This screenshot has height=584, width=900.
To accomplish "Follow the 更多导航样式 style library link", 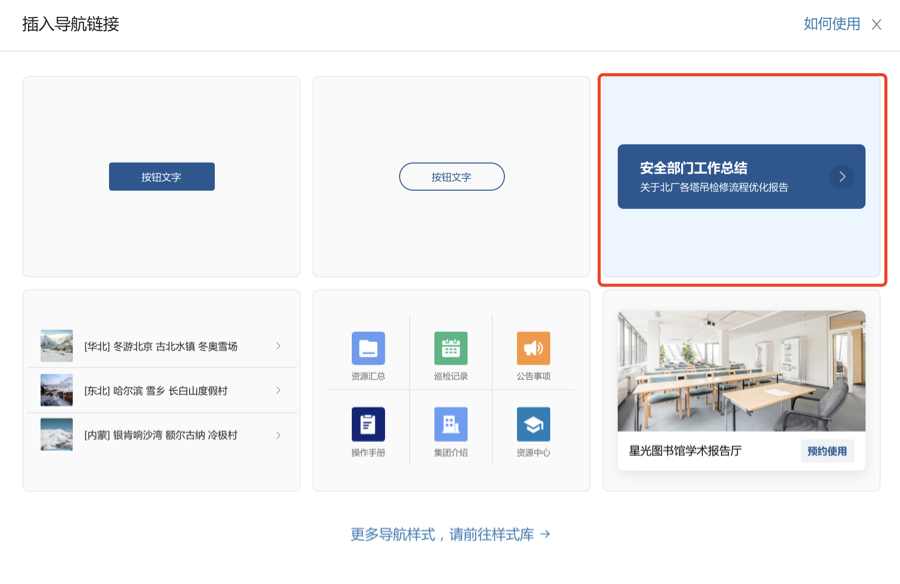I will [x=450, y=534].
